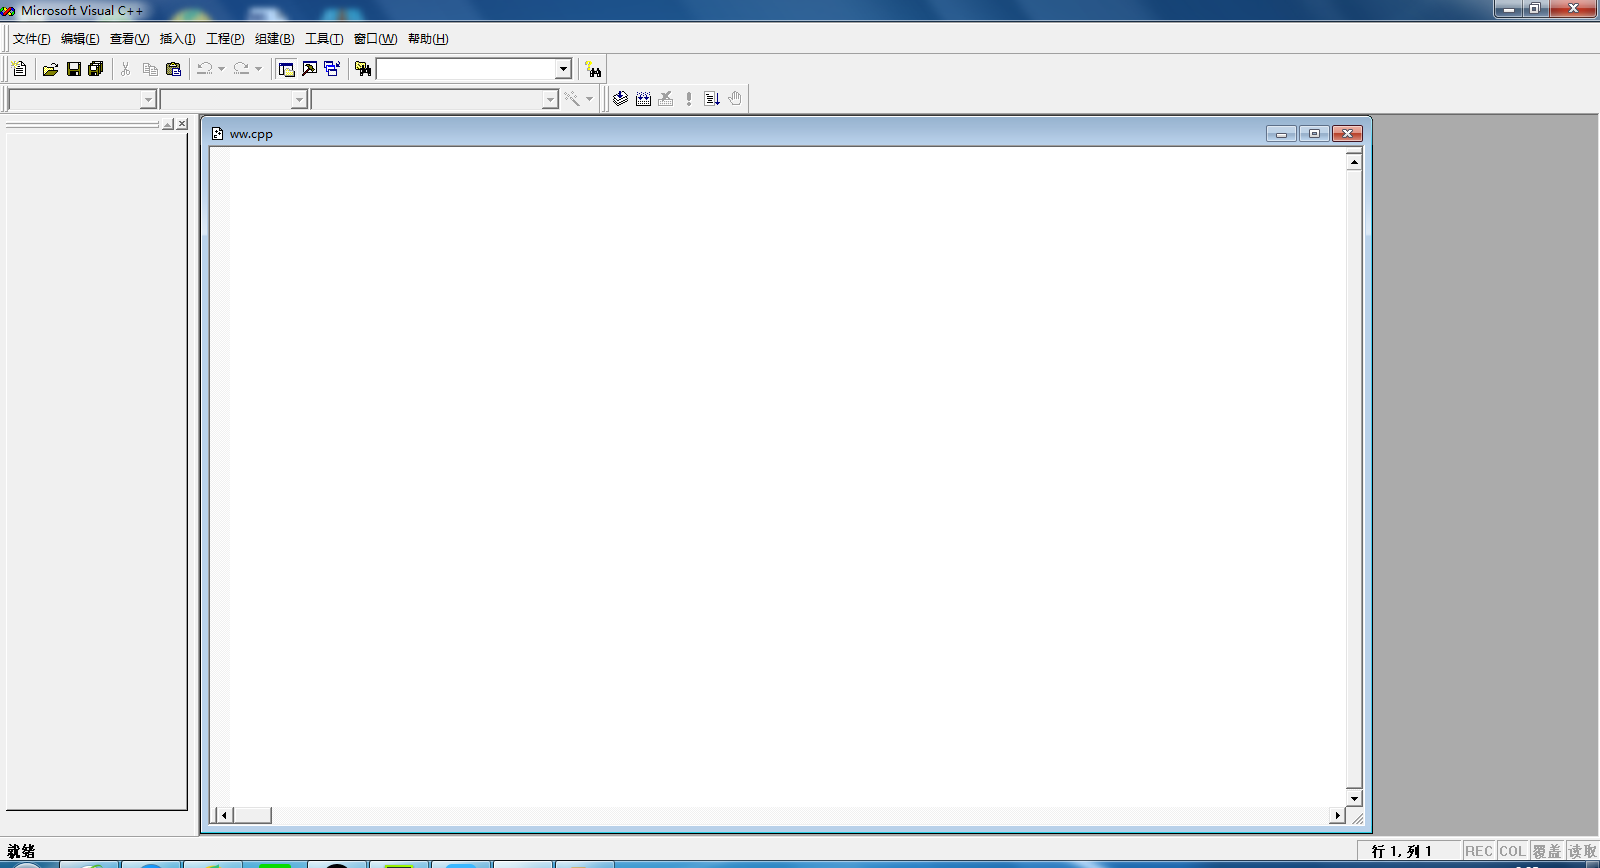This screenshot has height=868, width=1600.
Task: Click into the Find text input box
Action: pyautogui.click(x=465, y=69)
